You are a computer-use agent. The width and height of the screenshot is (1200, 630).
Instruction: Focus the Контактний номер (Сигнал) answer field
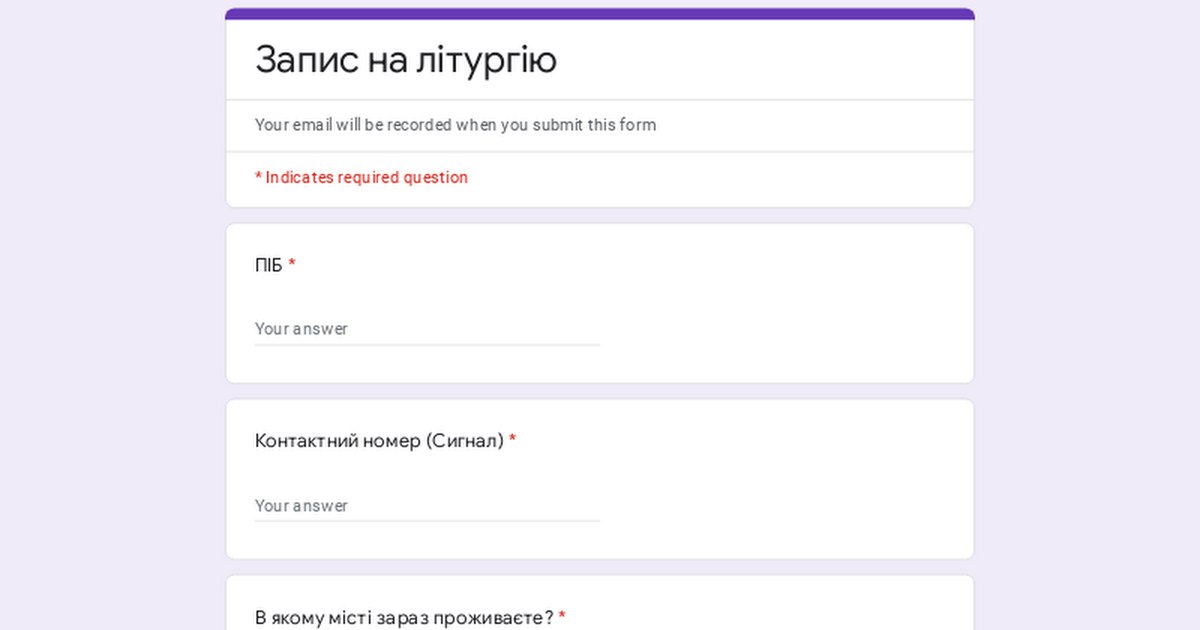(427, 505)
